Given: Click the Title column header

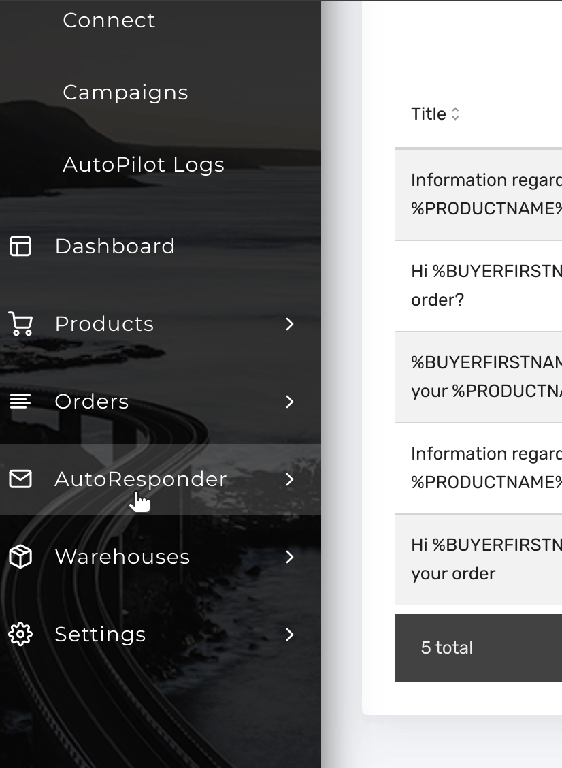Looking at the screenshot, I should (x=429, y=114).
